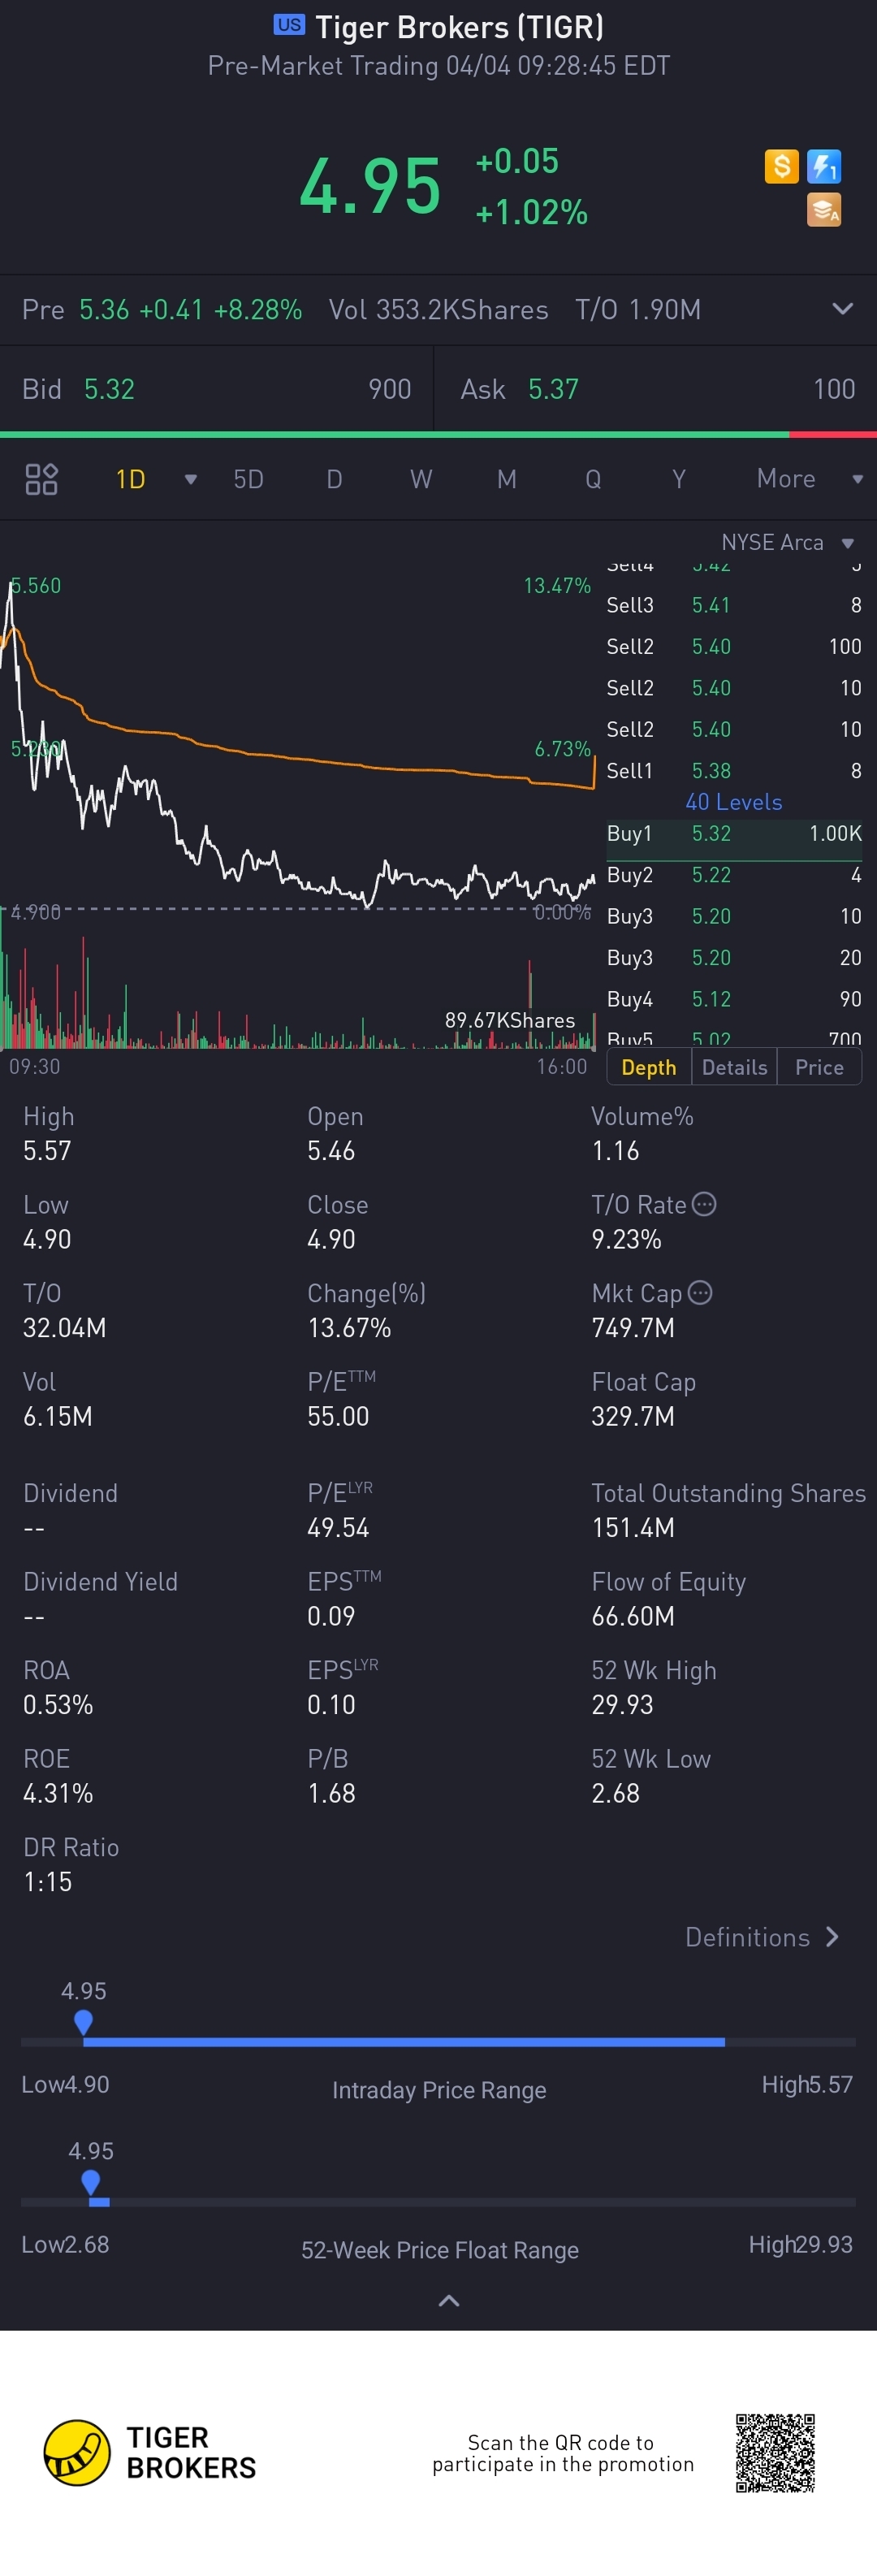Tap the Buy2 5.22 order book row
This screenshot has width=877, height=2576.
click(734, 875)
